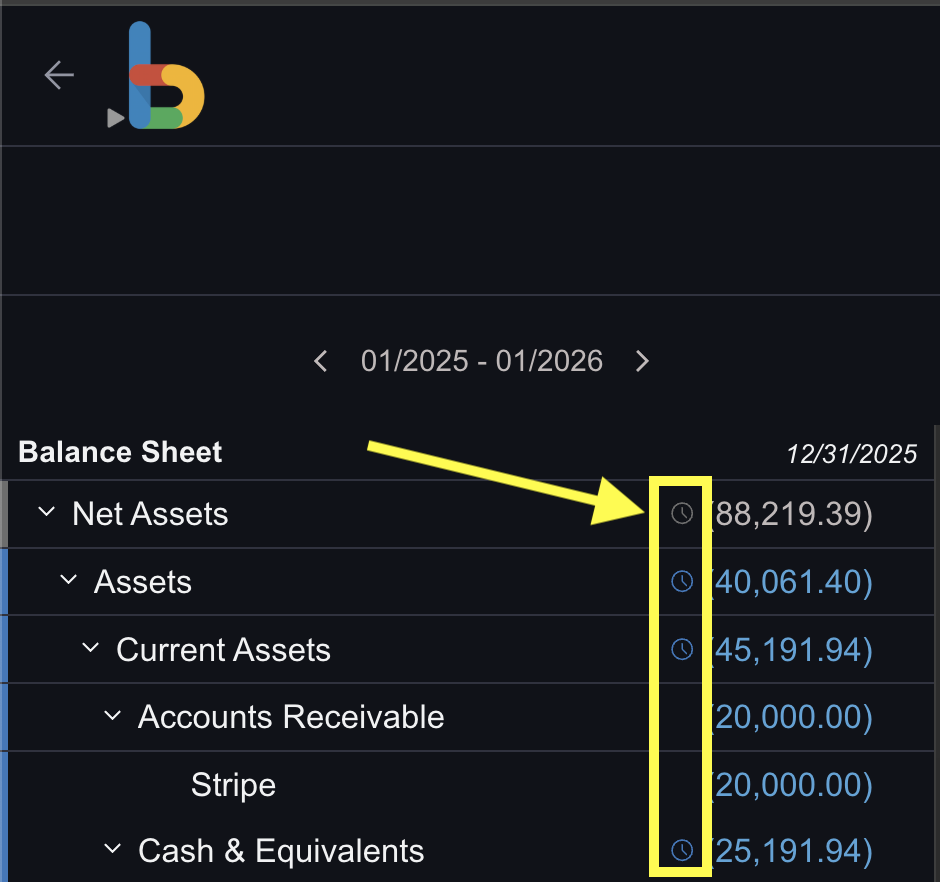Viewport: 940px width, 882px height.
Task: Click the next period chevron arrow
Action: point(642,361)
